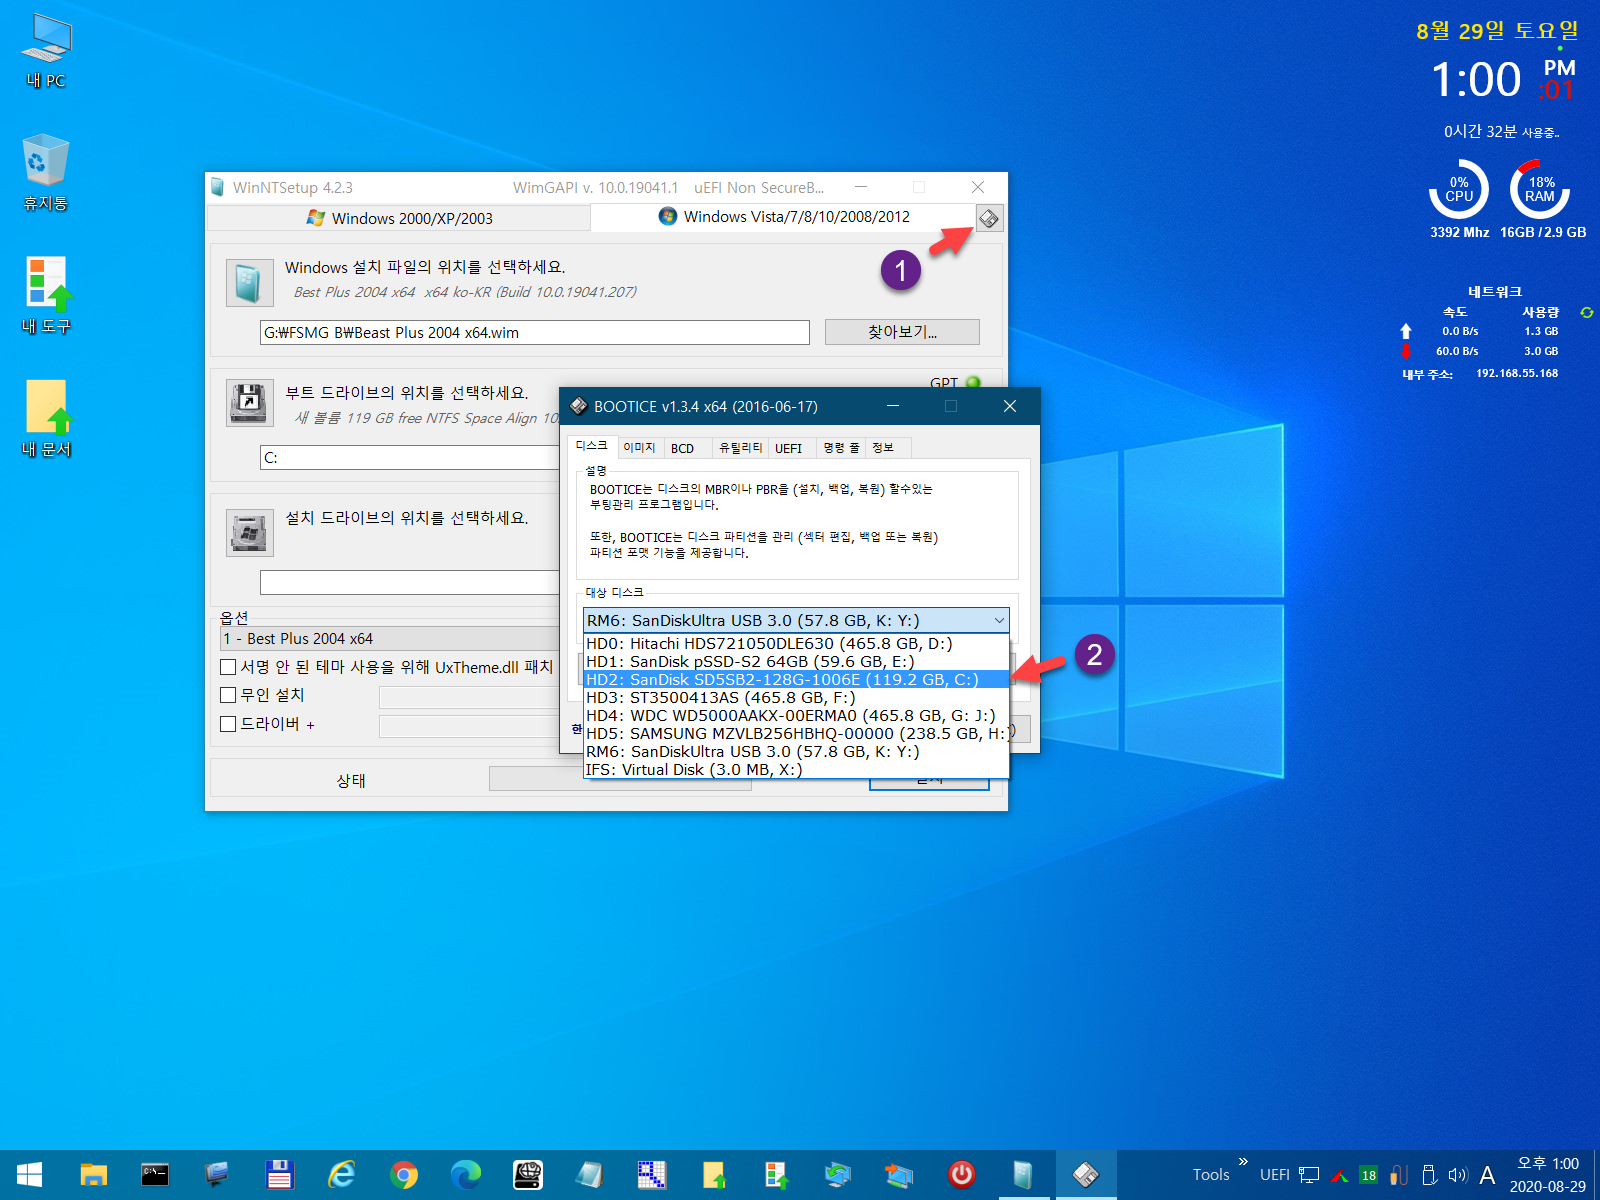The width and height of the screenshot is (1600, 1200).
Task: Open the Windows Start menu
Action: click(x=29, y=1174)
